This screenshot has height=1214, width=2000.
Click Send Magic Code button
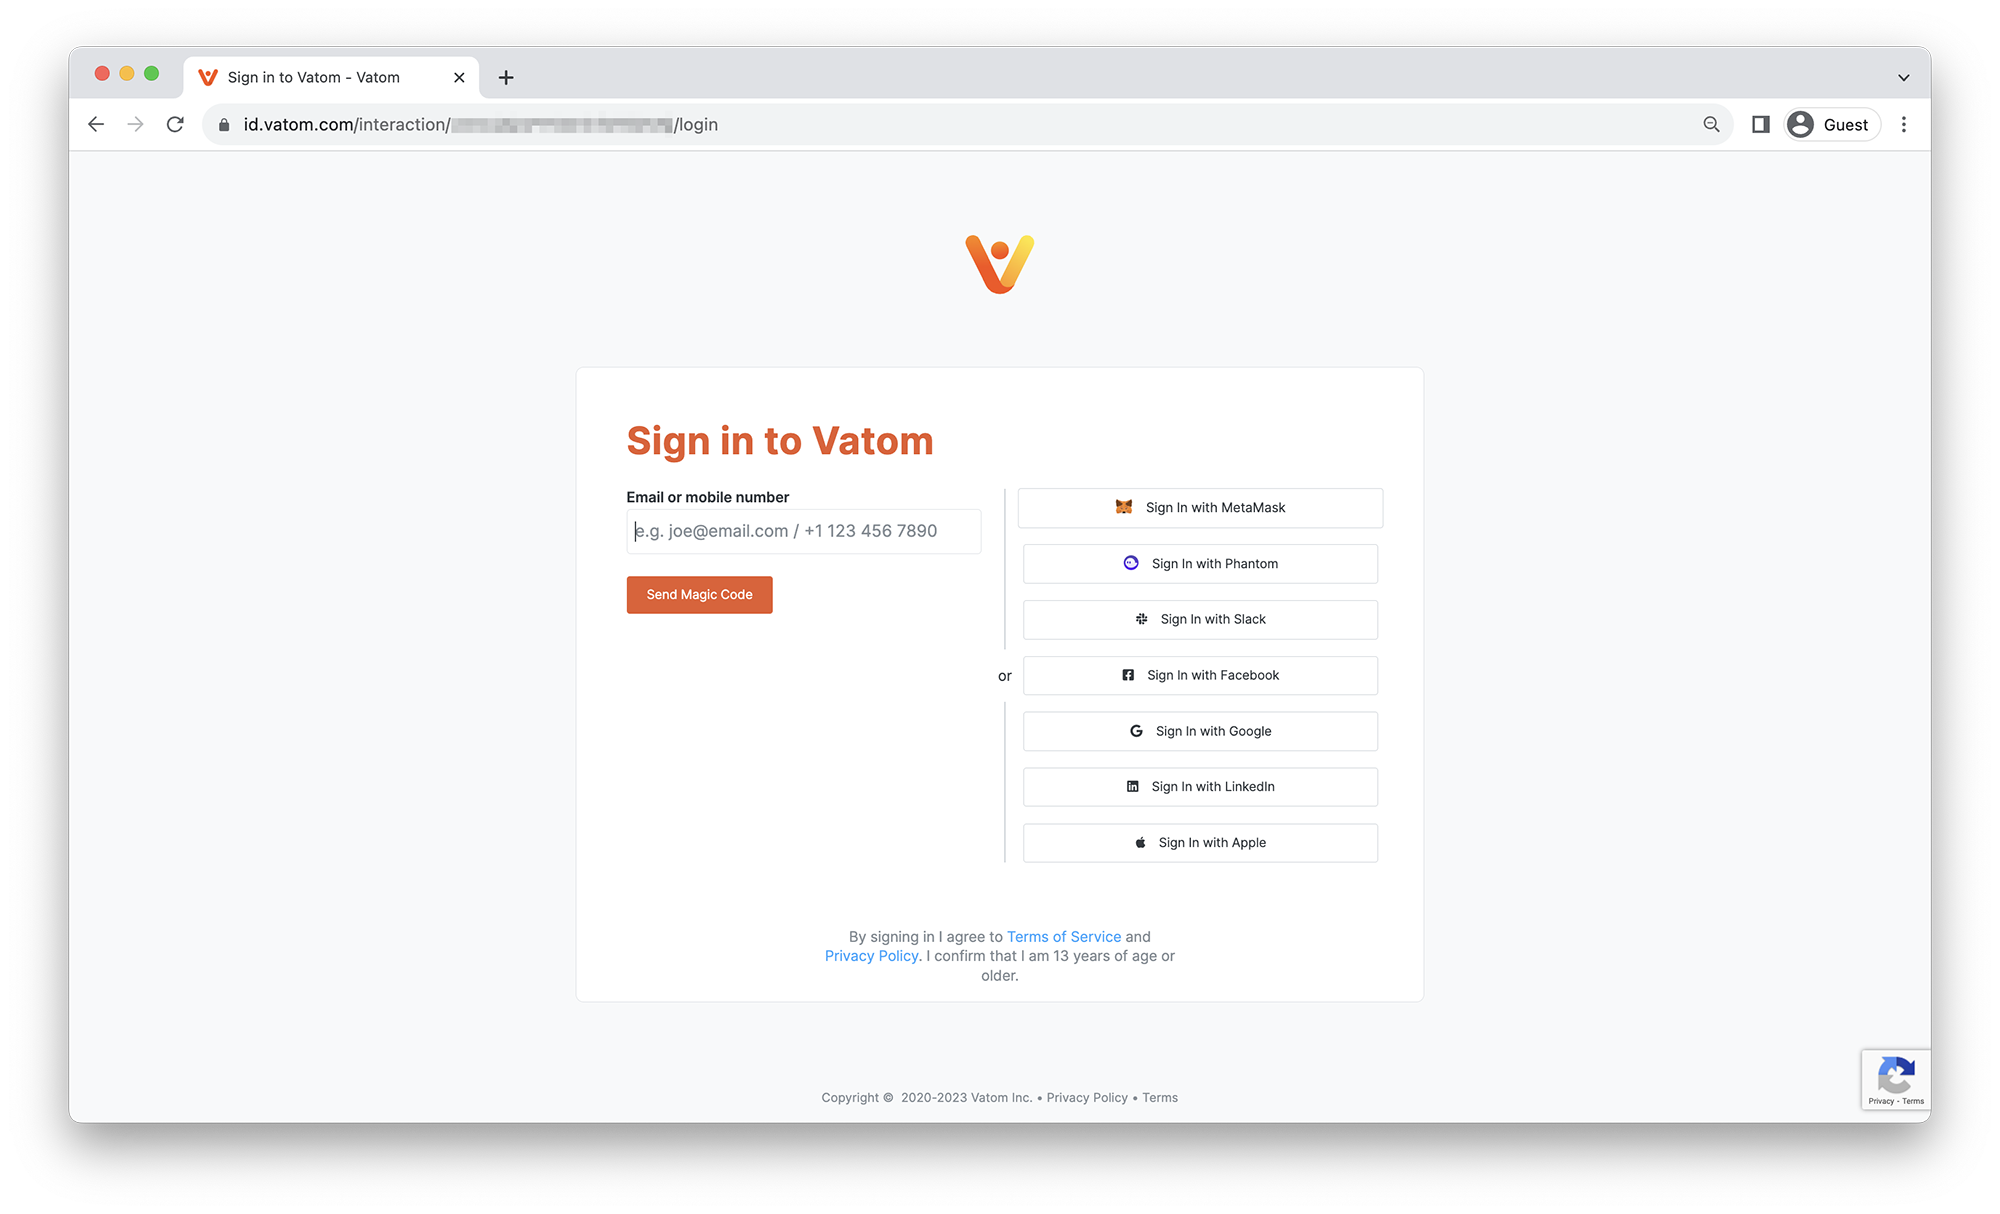point(699,594)
